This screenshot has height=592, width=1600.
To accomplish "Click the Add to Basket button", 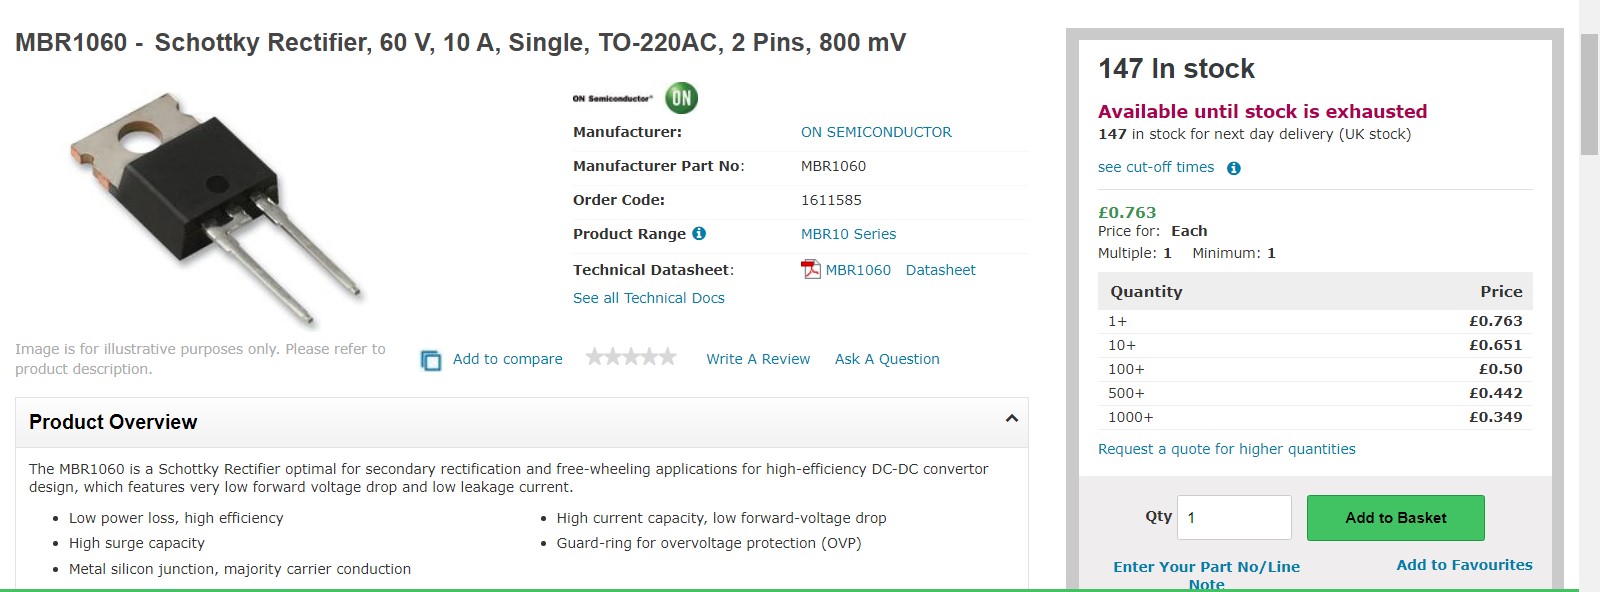I will [1396, 518].
